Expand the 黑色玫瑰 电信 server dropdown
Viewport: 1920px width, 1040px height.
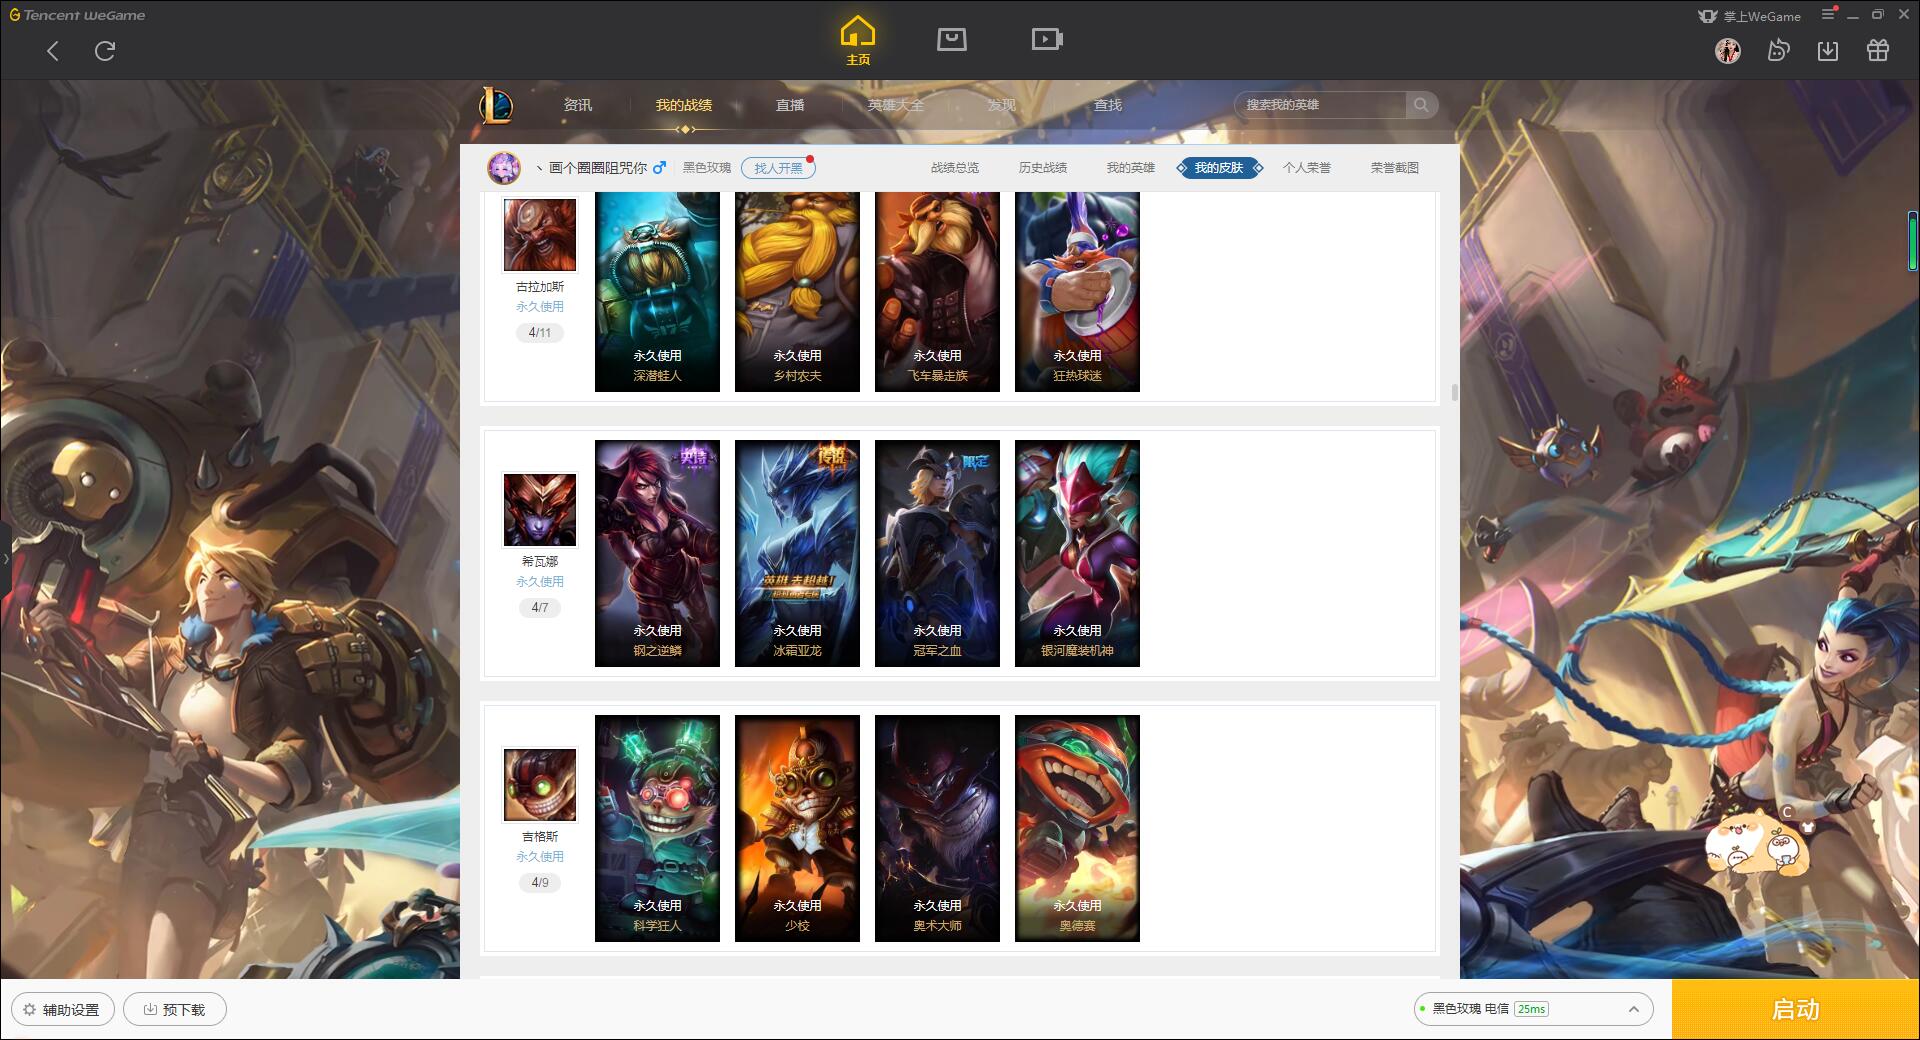(x=1533, y=1009)
